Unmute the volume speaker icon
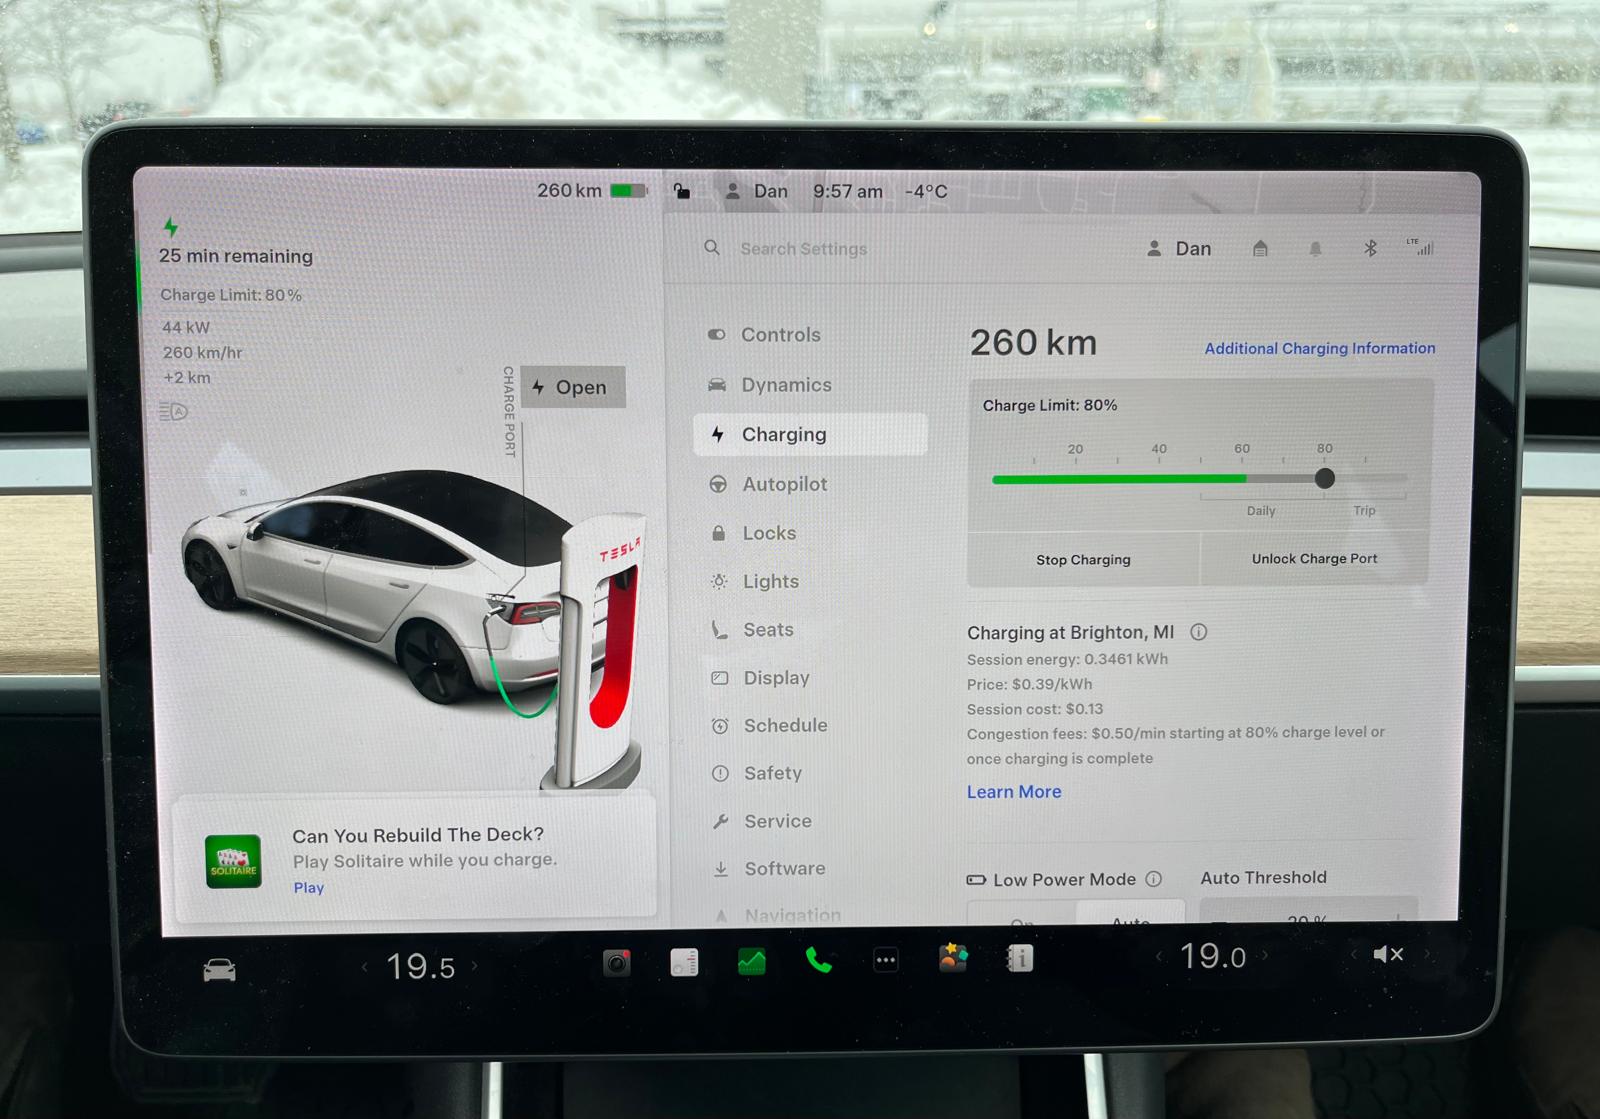 click(1387, 954)
